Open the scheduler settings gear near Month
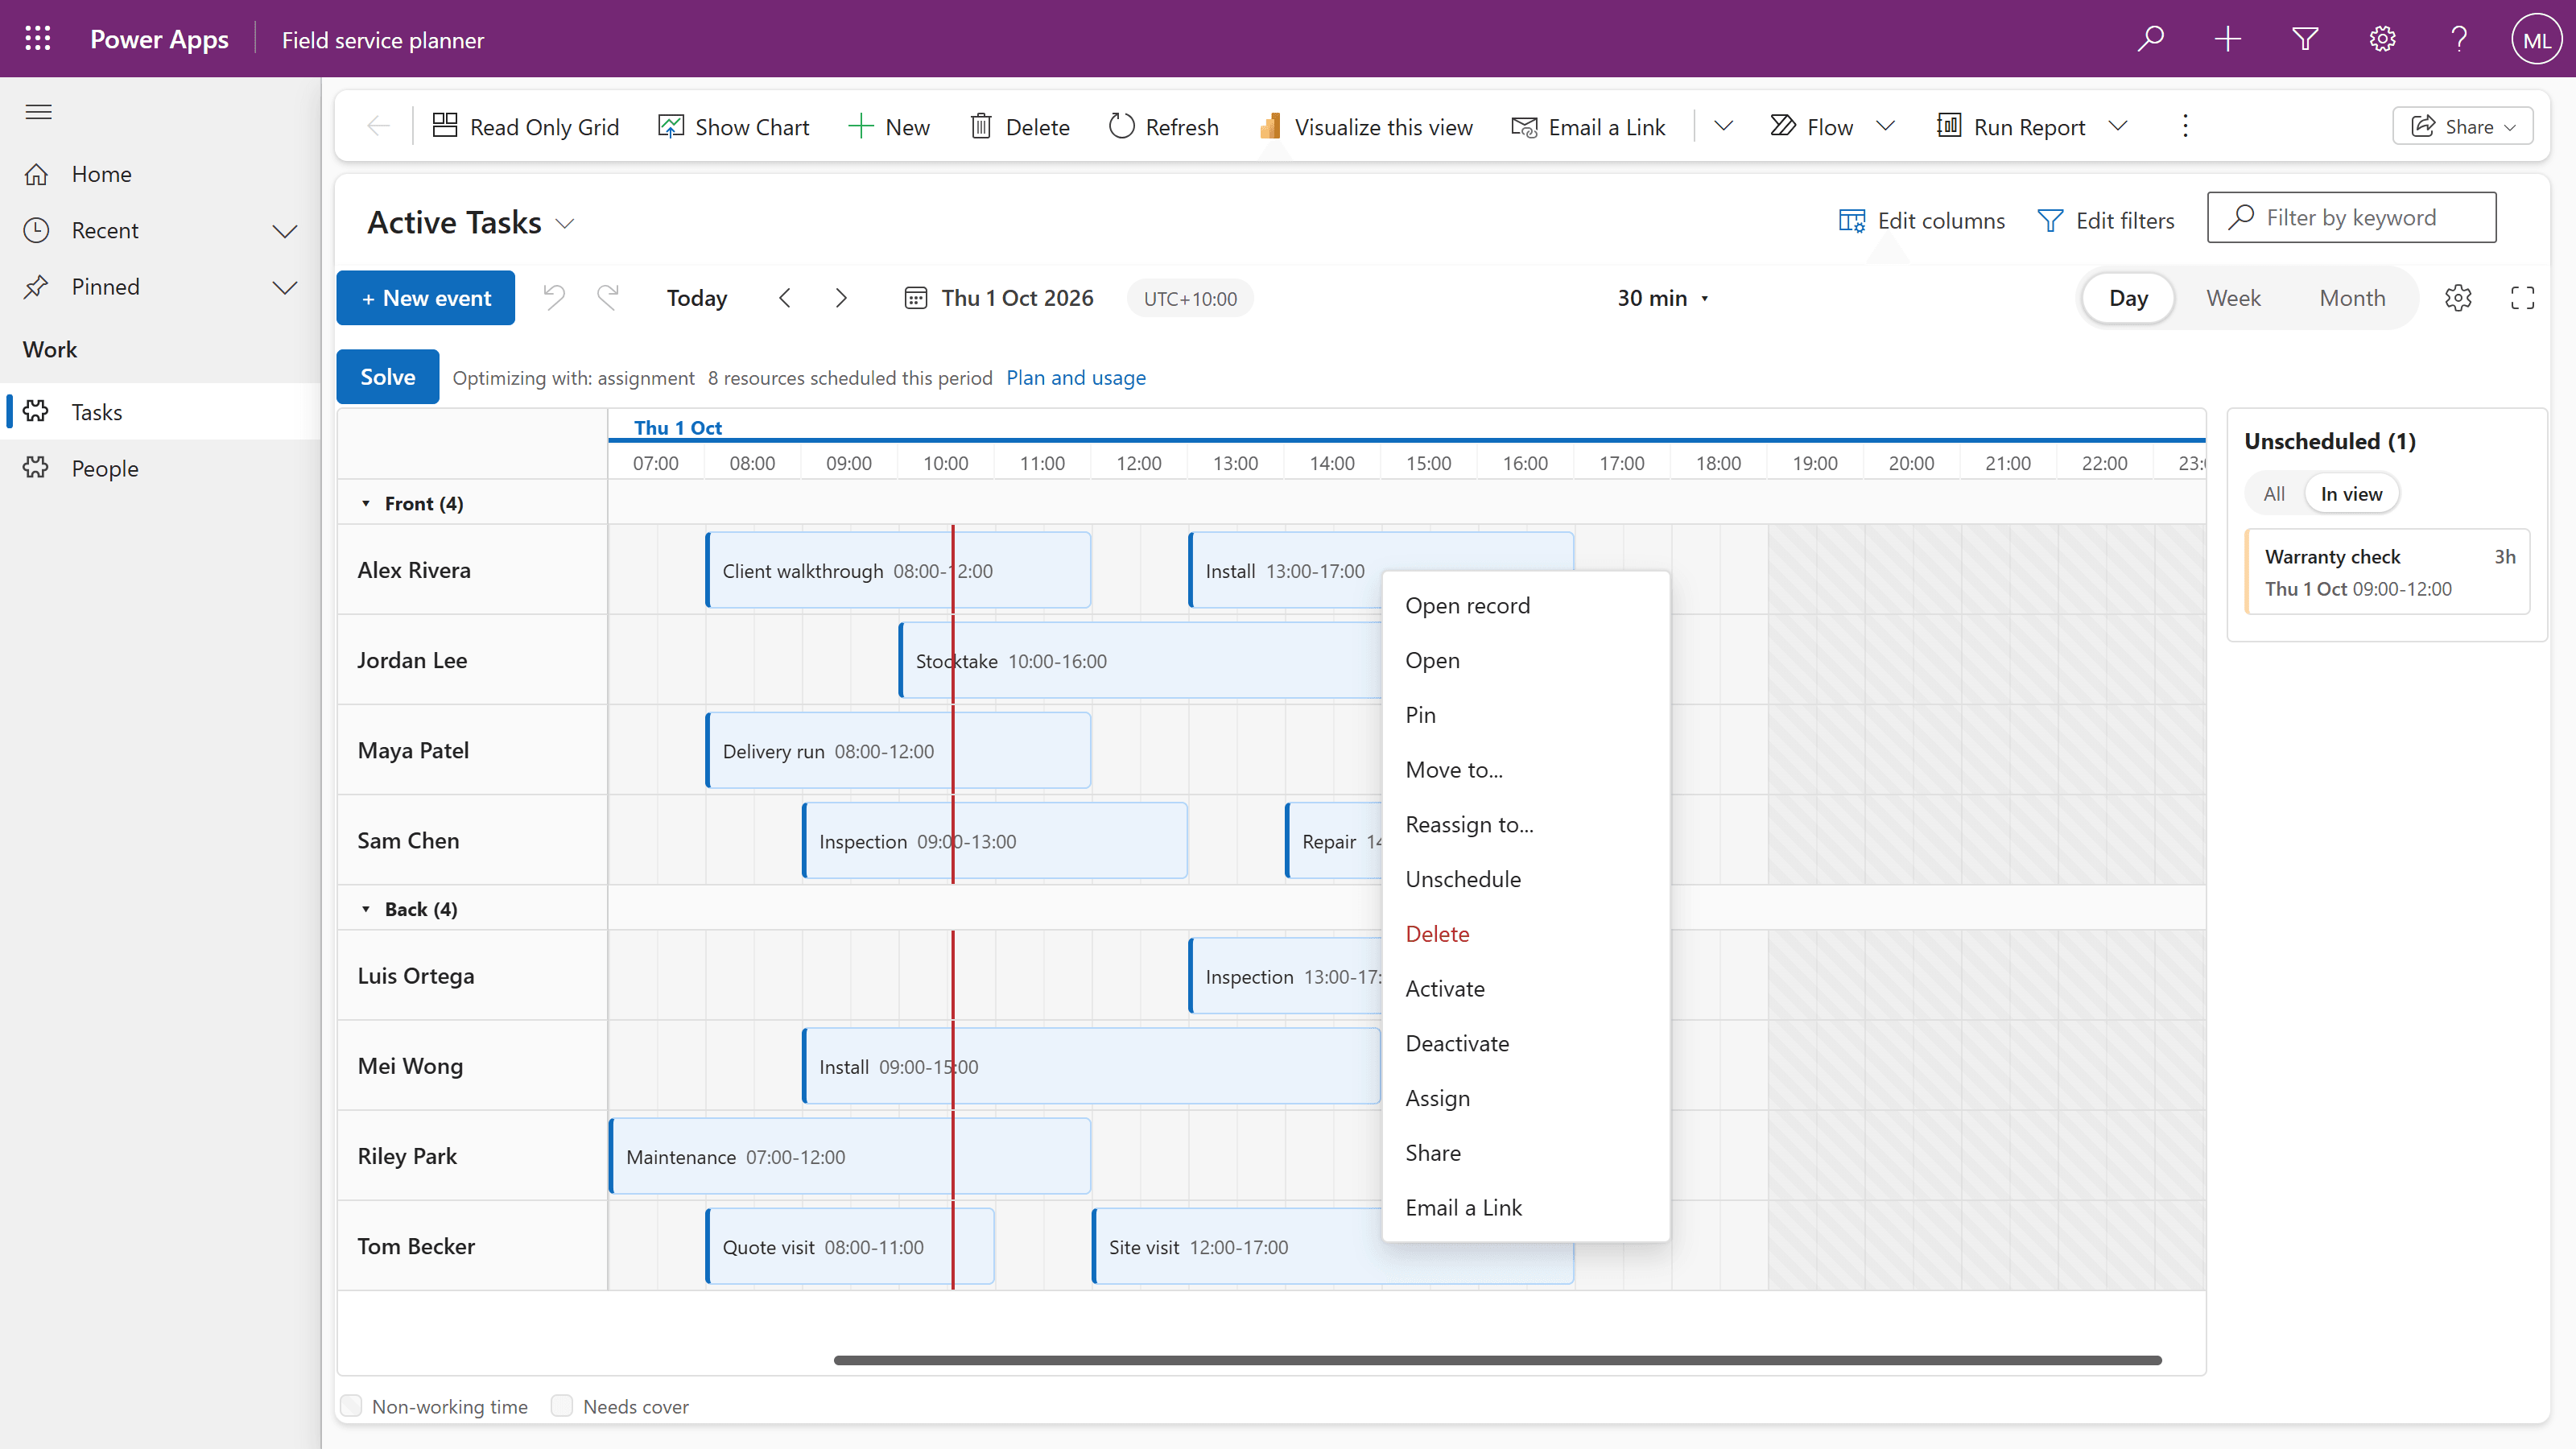The width and height of the screenshot is (2576, 1449). (x=2458, y=298)
